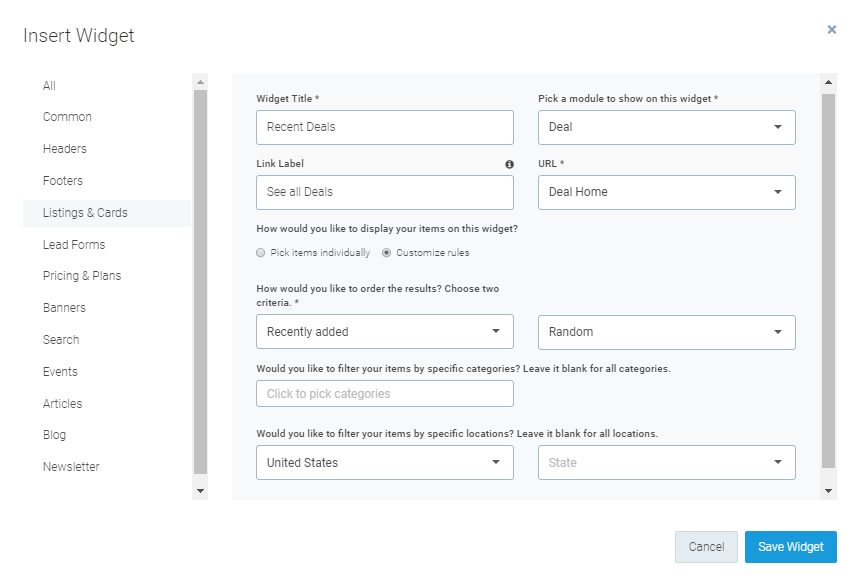This screenshot has height=585, width=857.
Task: Choose the "Banners" widget category
Action: [63, 307]
